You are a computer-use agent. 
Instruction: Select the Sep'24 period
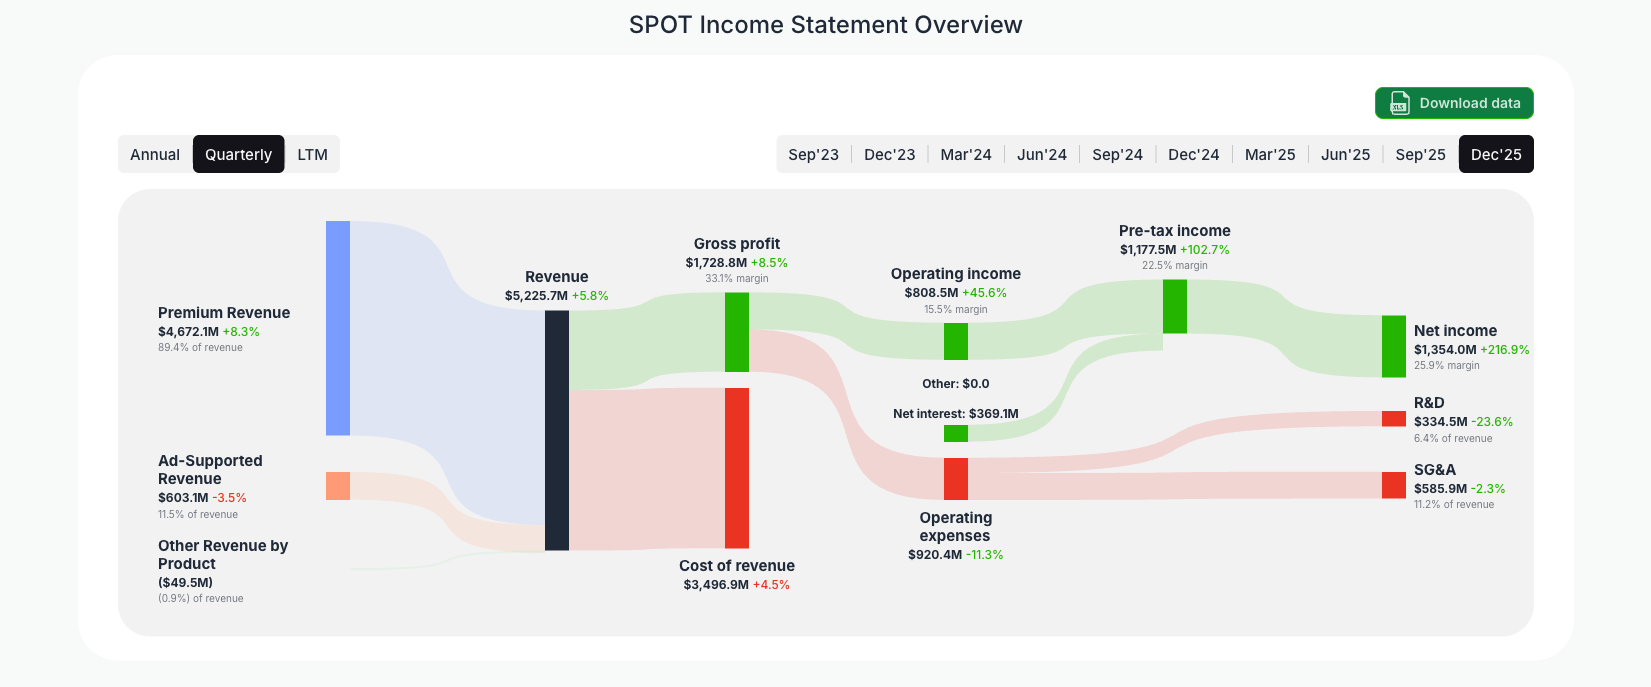tap(1117, 154)
